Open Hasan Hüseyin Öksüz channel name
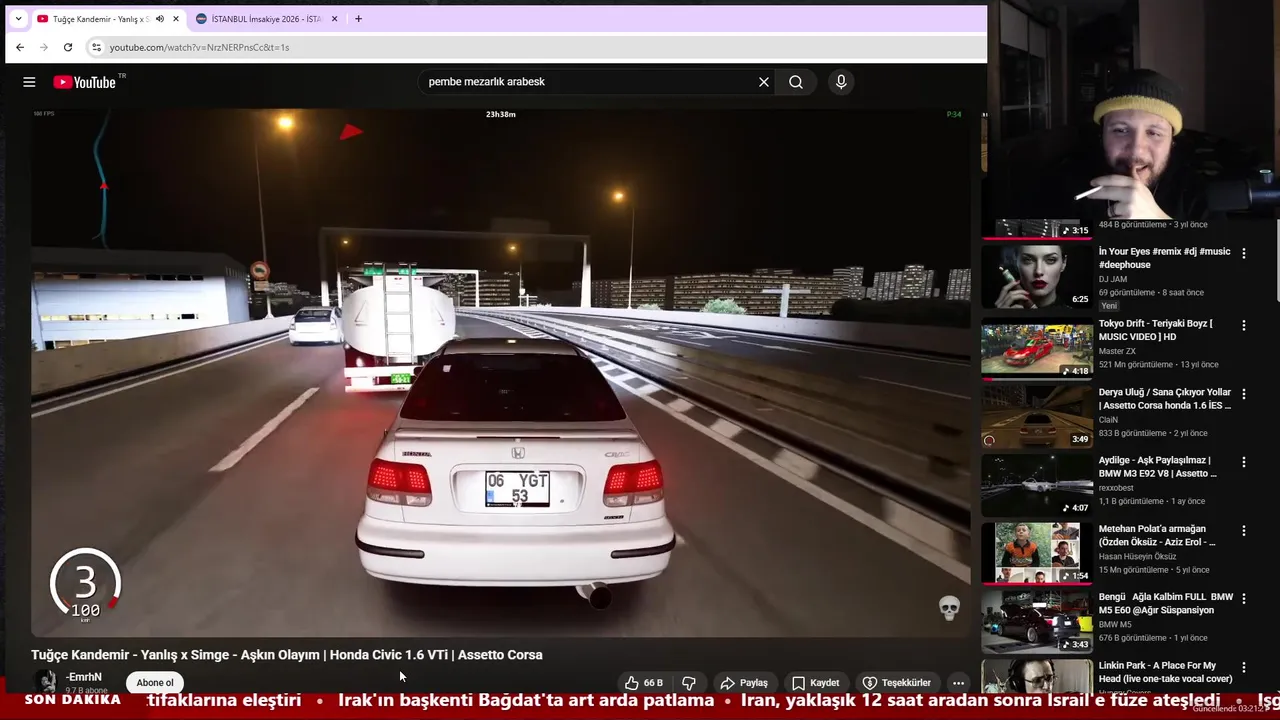 tap(1137, 556)
